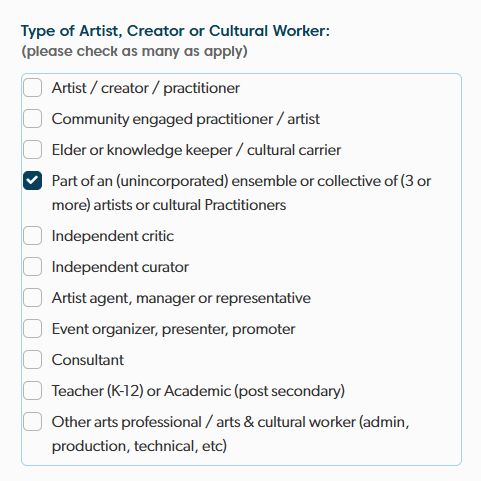Click the 'Community engaged practitioner / artist' label
Image resolution: width=481 pixels, height=481 pixels.
pos(186,119)
